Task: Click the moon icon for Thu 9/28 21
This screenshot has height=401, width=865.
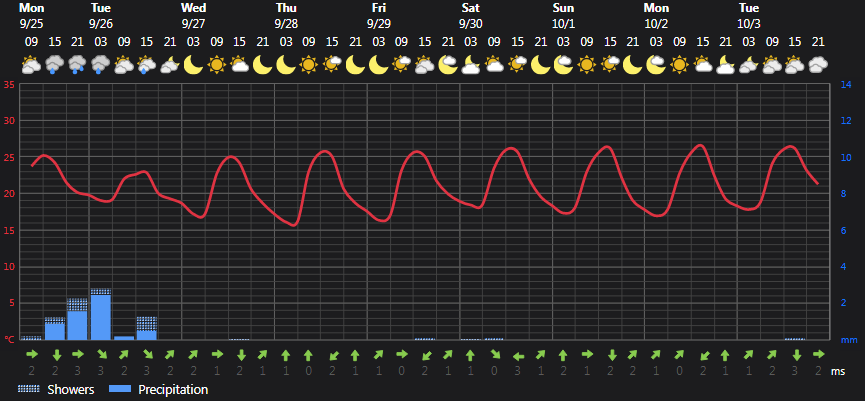Action: [x=355, y=65]
